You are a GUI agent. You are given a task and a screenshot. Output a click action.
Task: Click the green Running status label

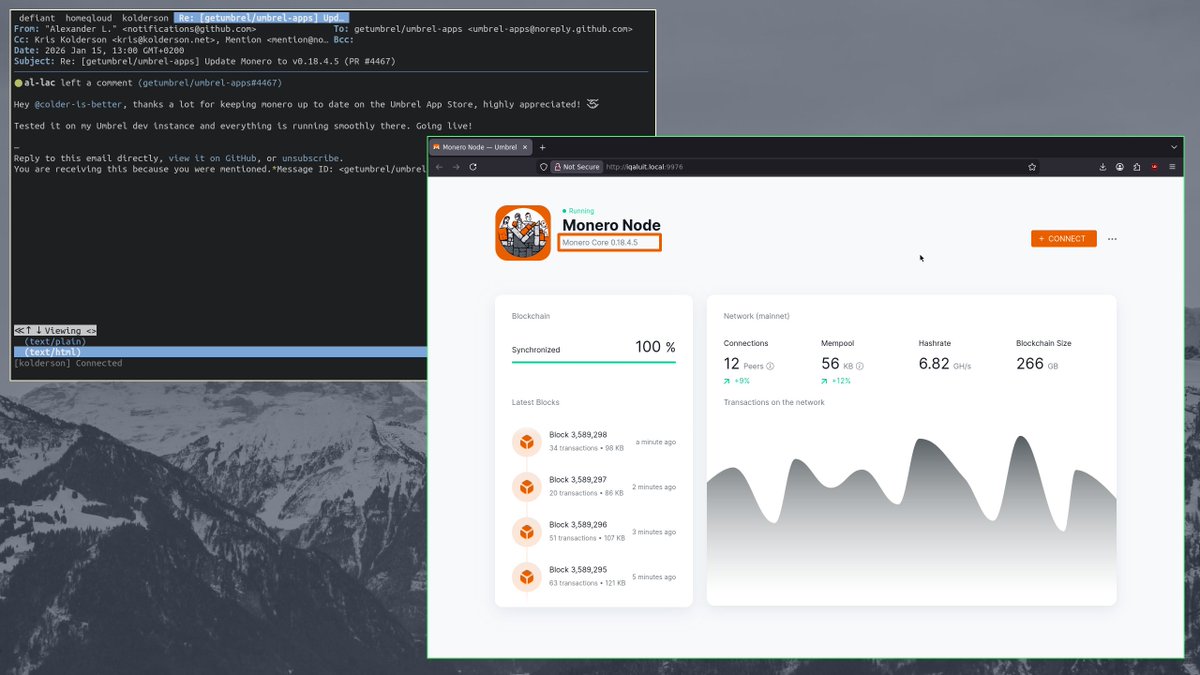(578, 211)
